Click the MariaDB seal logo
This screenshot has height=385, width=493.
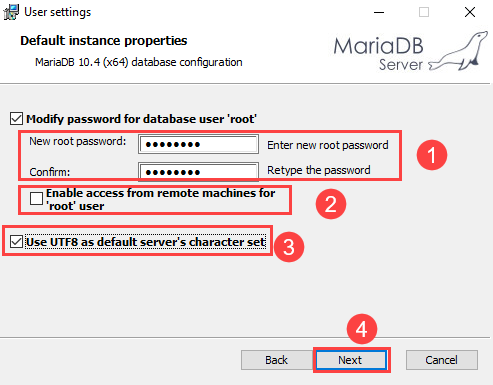pyautogui.click(x=459, y=51)
